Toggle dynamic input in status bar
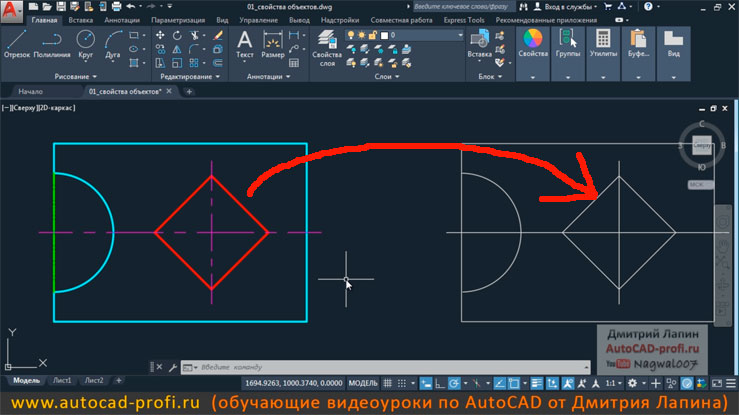Screen dimensions: 739x415 (x=426, y=383)
